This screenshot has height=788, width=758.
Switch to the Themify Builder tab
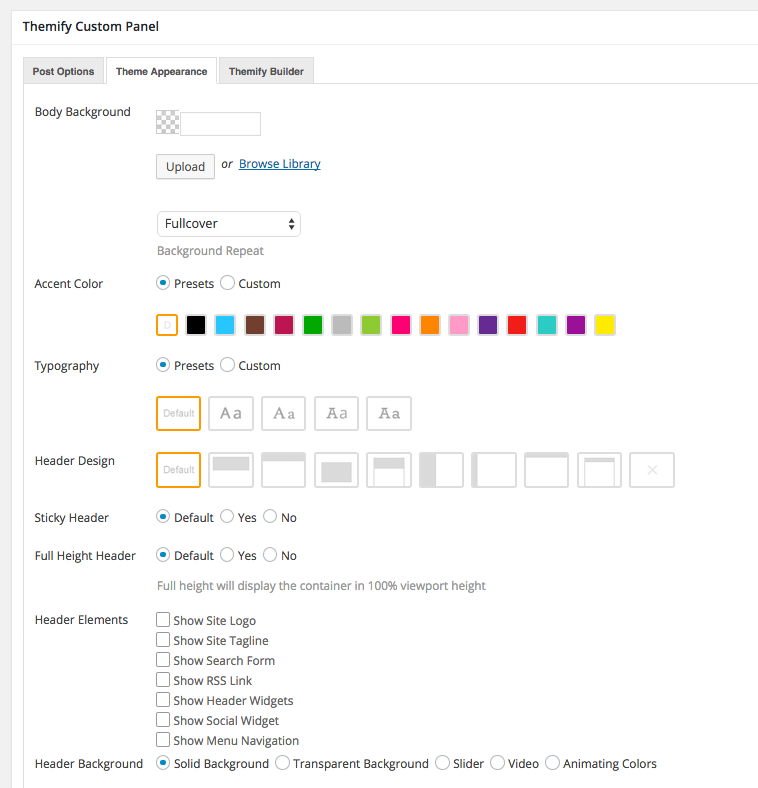tap(266, 71)
